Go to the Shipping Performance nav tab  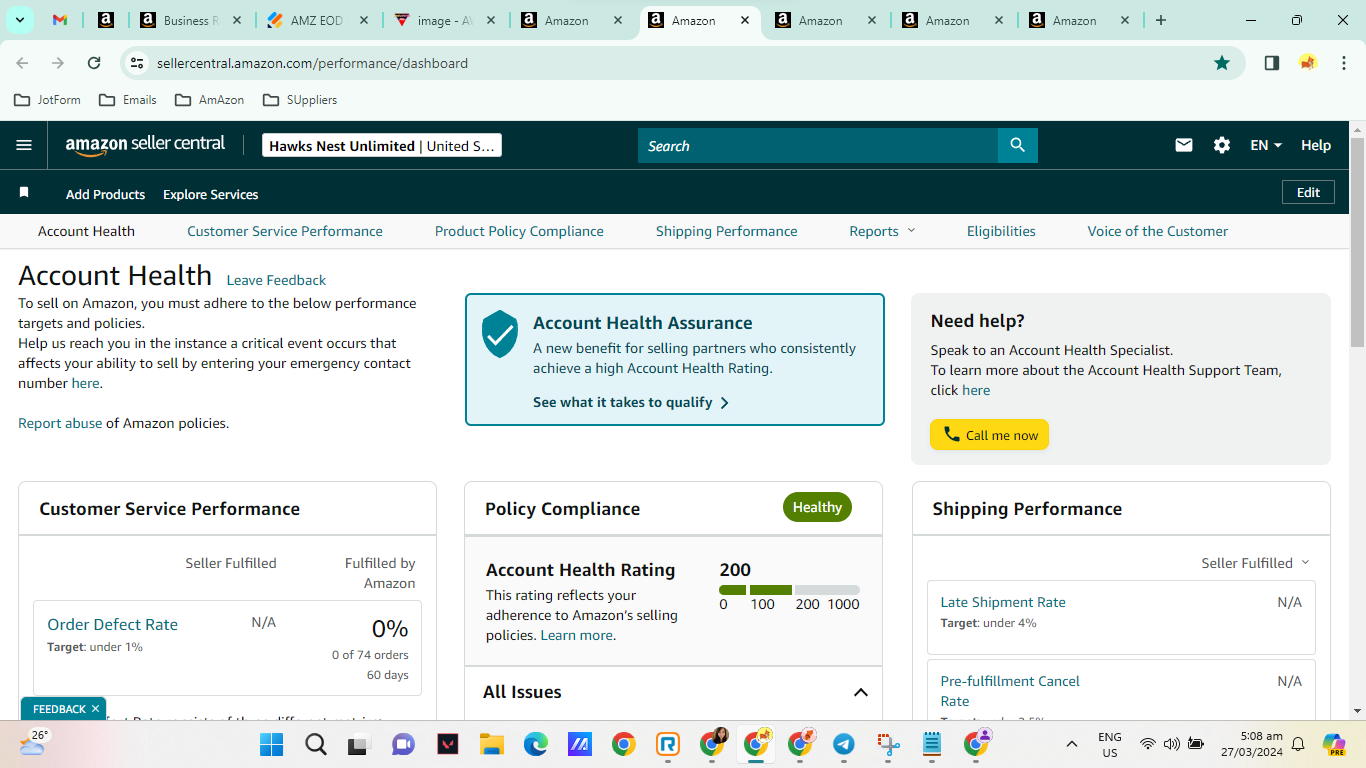pos(727,231)
